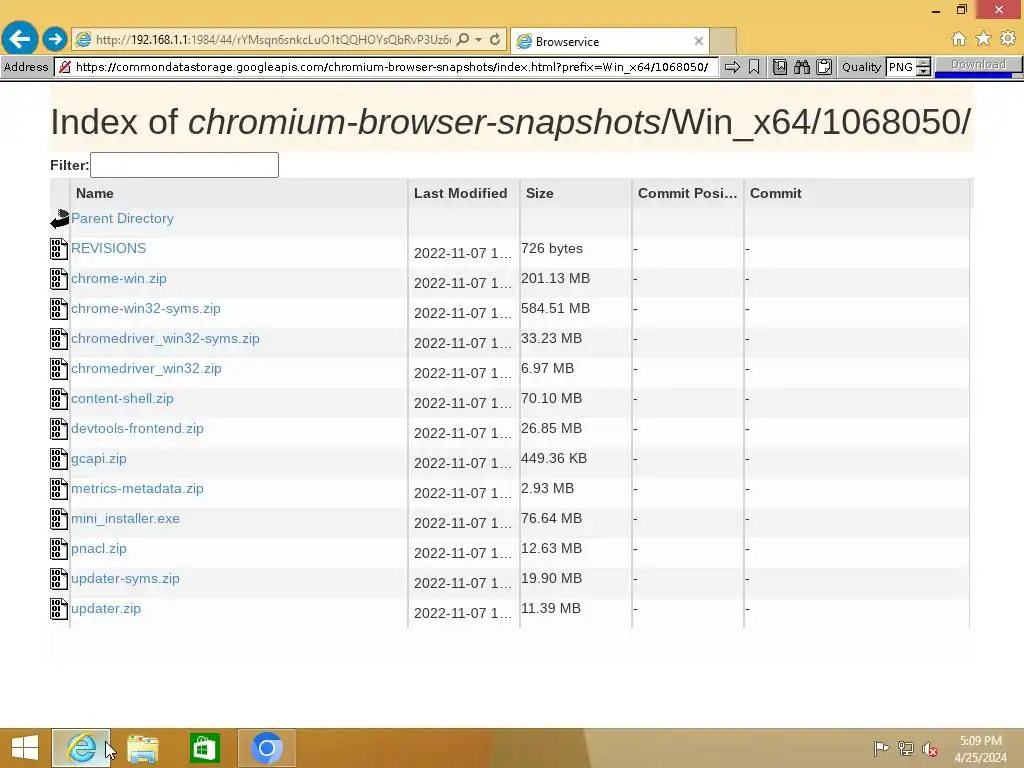
Task: Close the Browservice tab
Action: coord(699,41)
